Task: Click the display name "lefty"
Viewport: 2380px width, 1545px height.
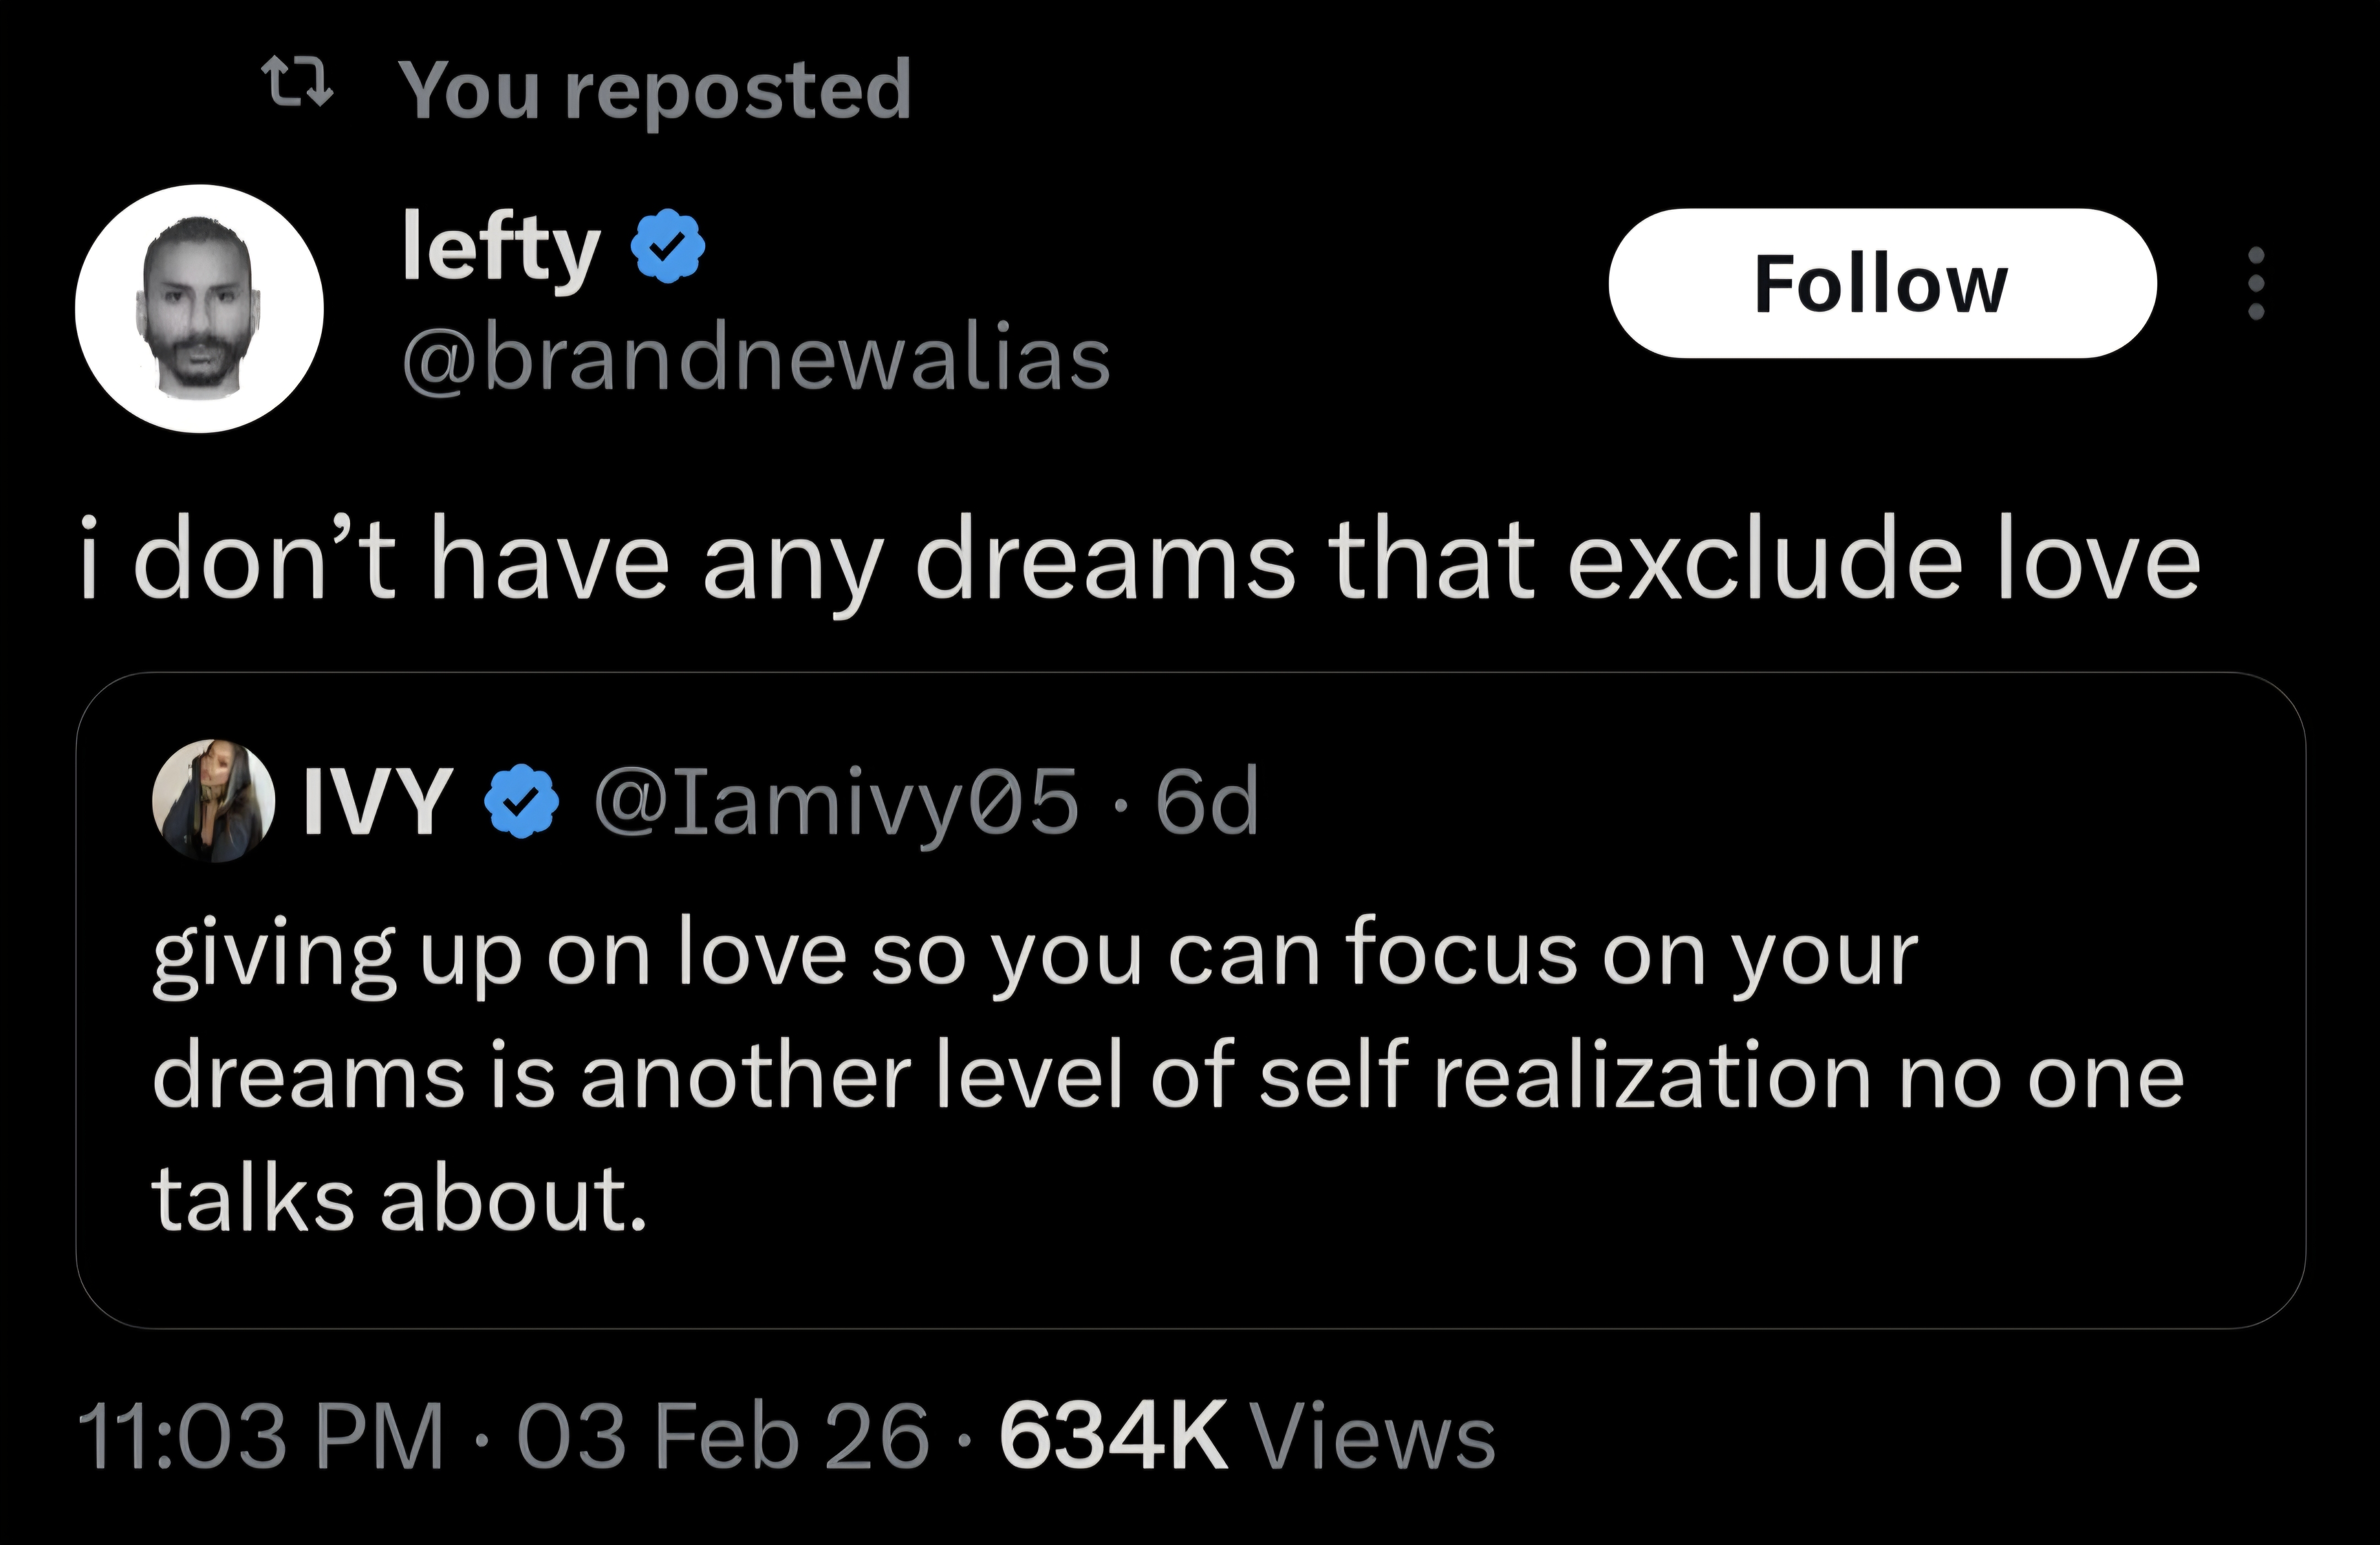Action: (500, 248)
